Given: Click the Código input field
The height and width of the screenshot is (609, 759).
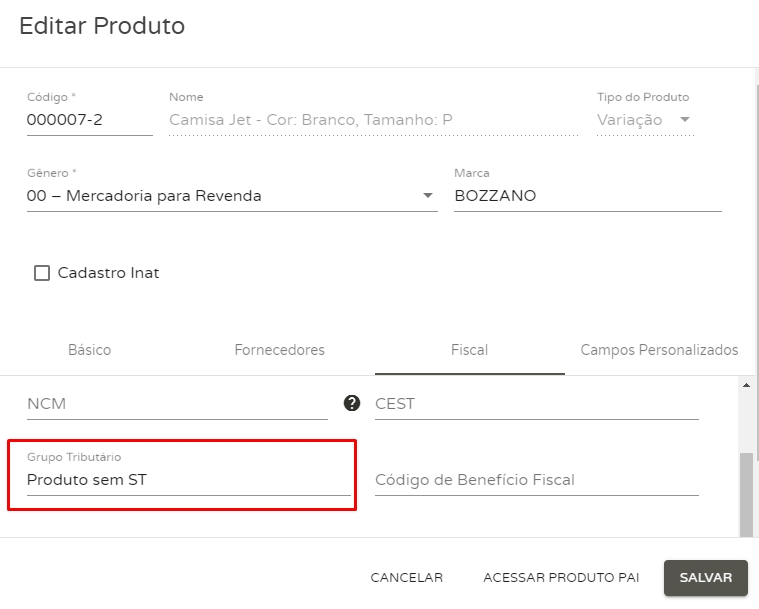Looking at the screenshot, I should pos(88,121).
